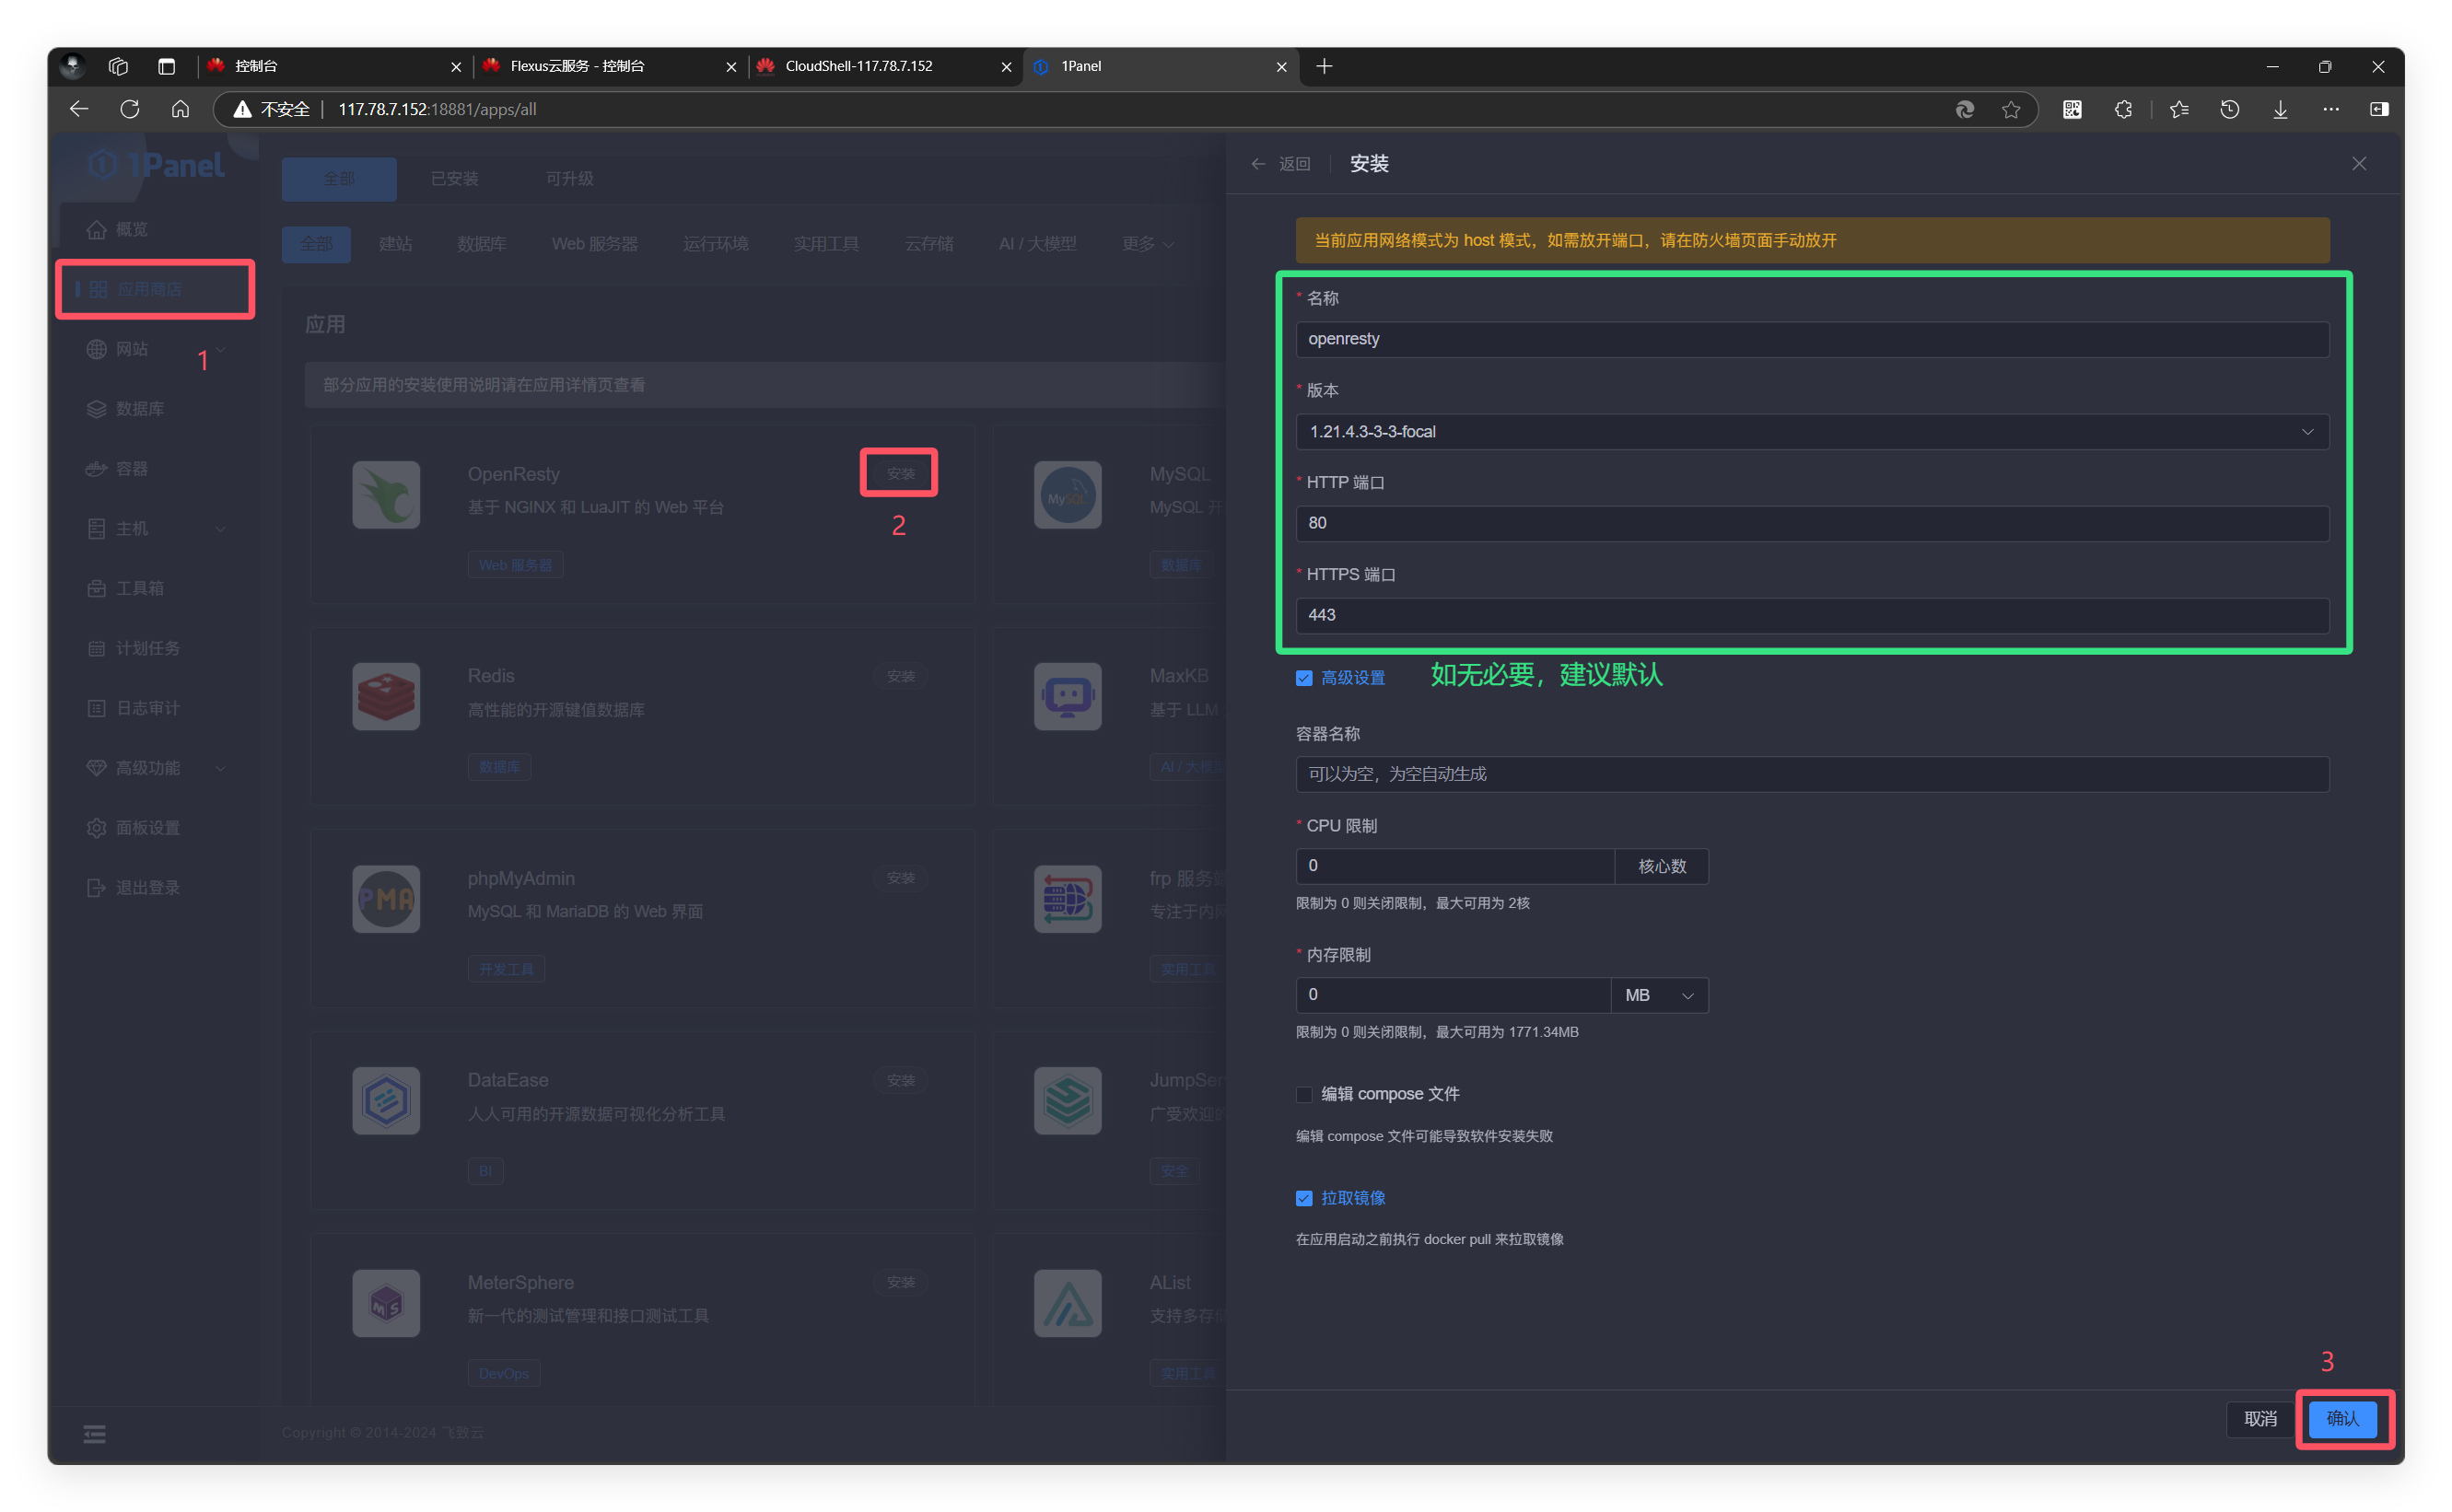This screenshot has height=1512, width=2452.
Task: Toggle the 高级设置 checkbox
Action: tap(1304, 678)
